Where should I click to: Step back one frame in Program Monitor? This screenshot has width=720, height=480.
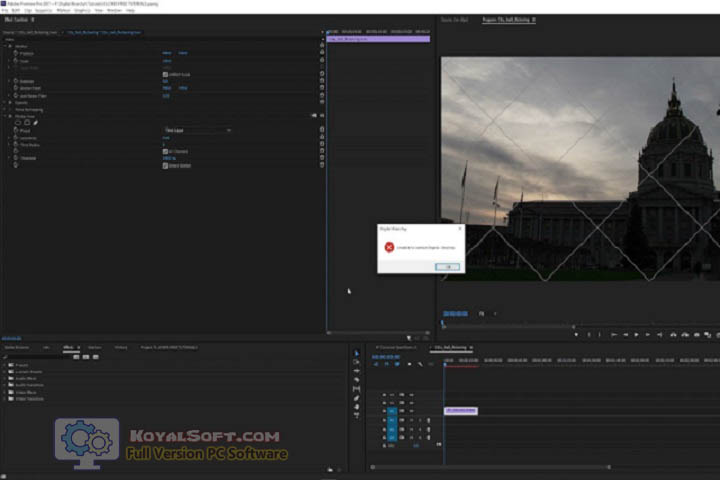point(625,335)
